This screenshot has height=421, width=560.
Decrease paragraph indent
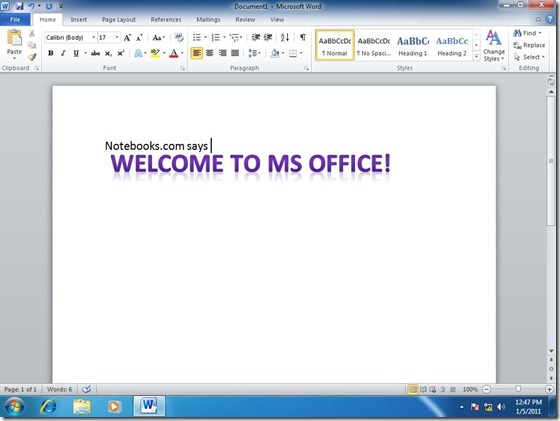click(x=256, y=37)
